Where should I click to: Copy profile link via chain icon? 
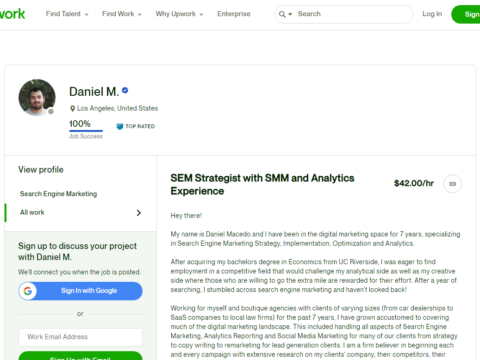452,184
